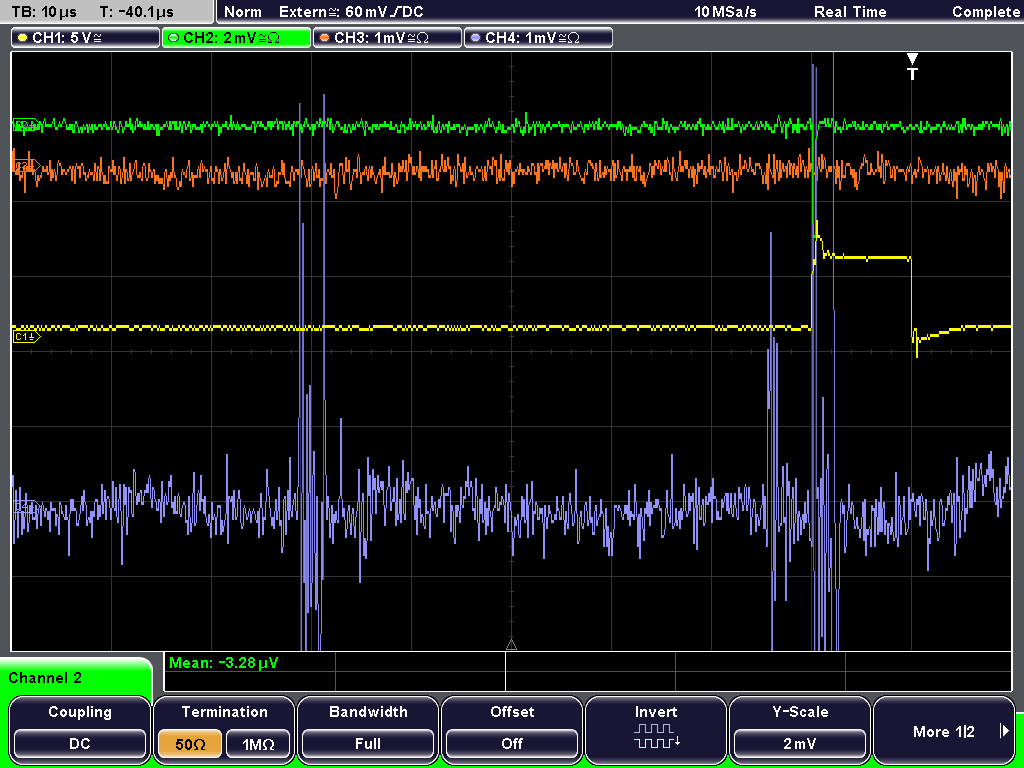Go to More 1|2 menu page
1024x768 pixels.
(944, 730)
